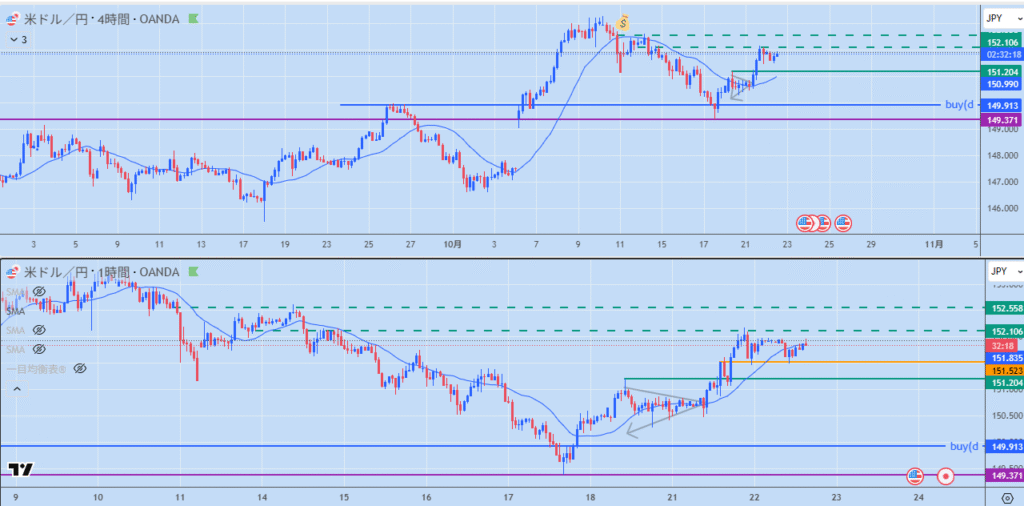Viewport: 1024px width, 506px height.
Task: Open the JPY currency dropdown on the 1-hour chart
Action: click(x=1001, y=271)
